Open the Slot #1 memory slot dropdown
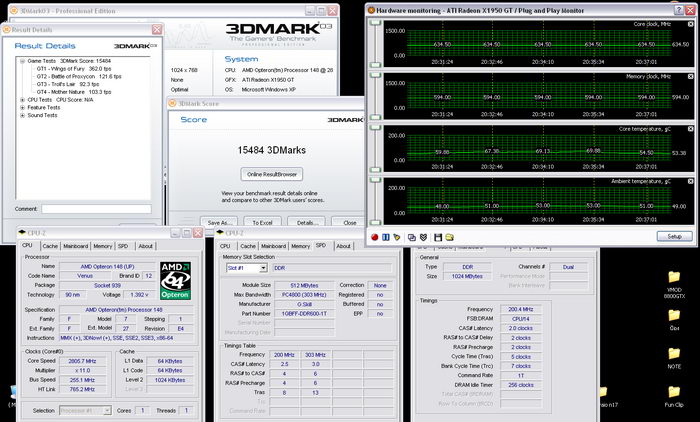The height and width of the screenshot is (422, 700). click(263, 268)
